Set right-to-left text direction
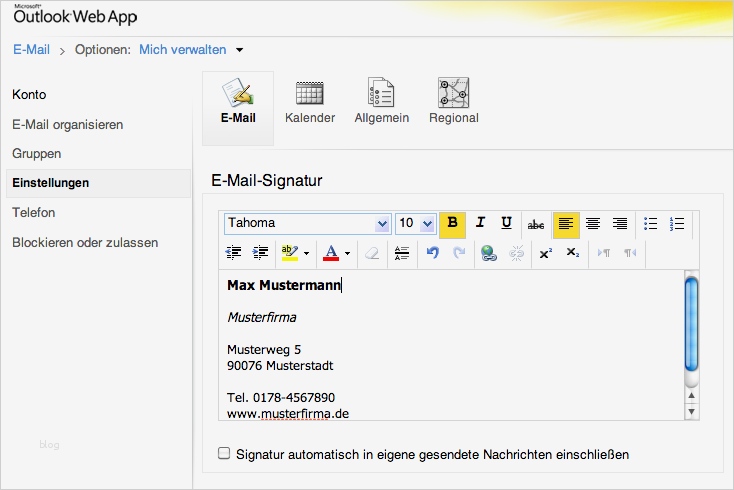734x490 pixels. click(x=630, y=253)
